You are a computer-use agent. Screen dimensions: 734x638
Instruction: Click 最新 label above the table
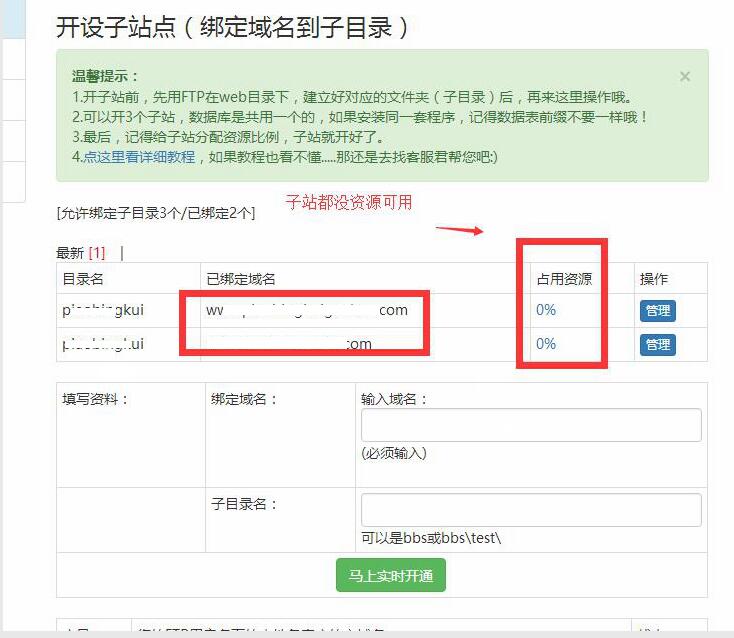70,253
